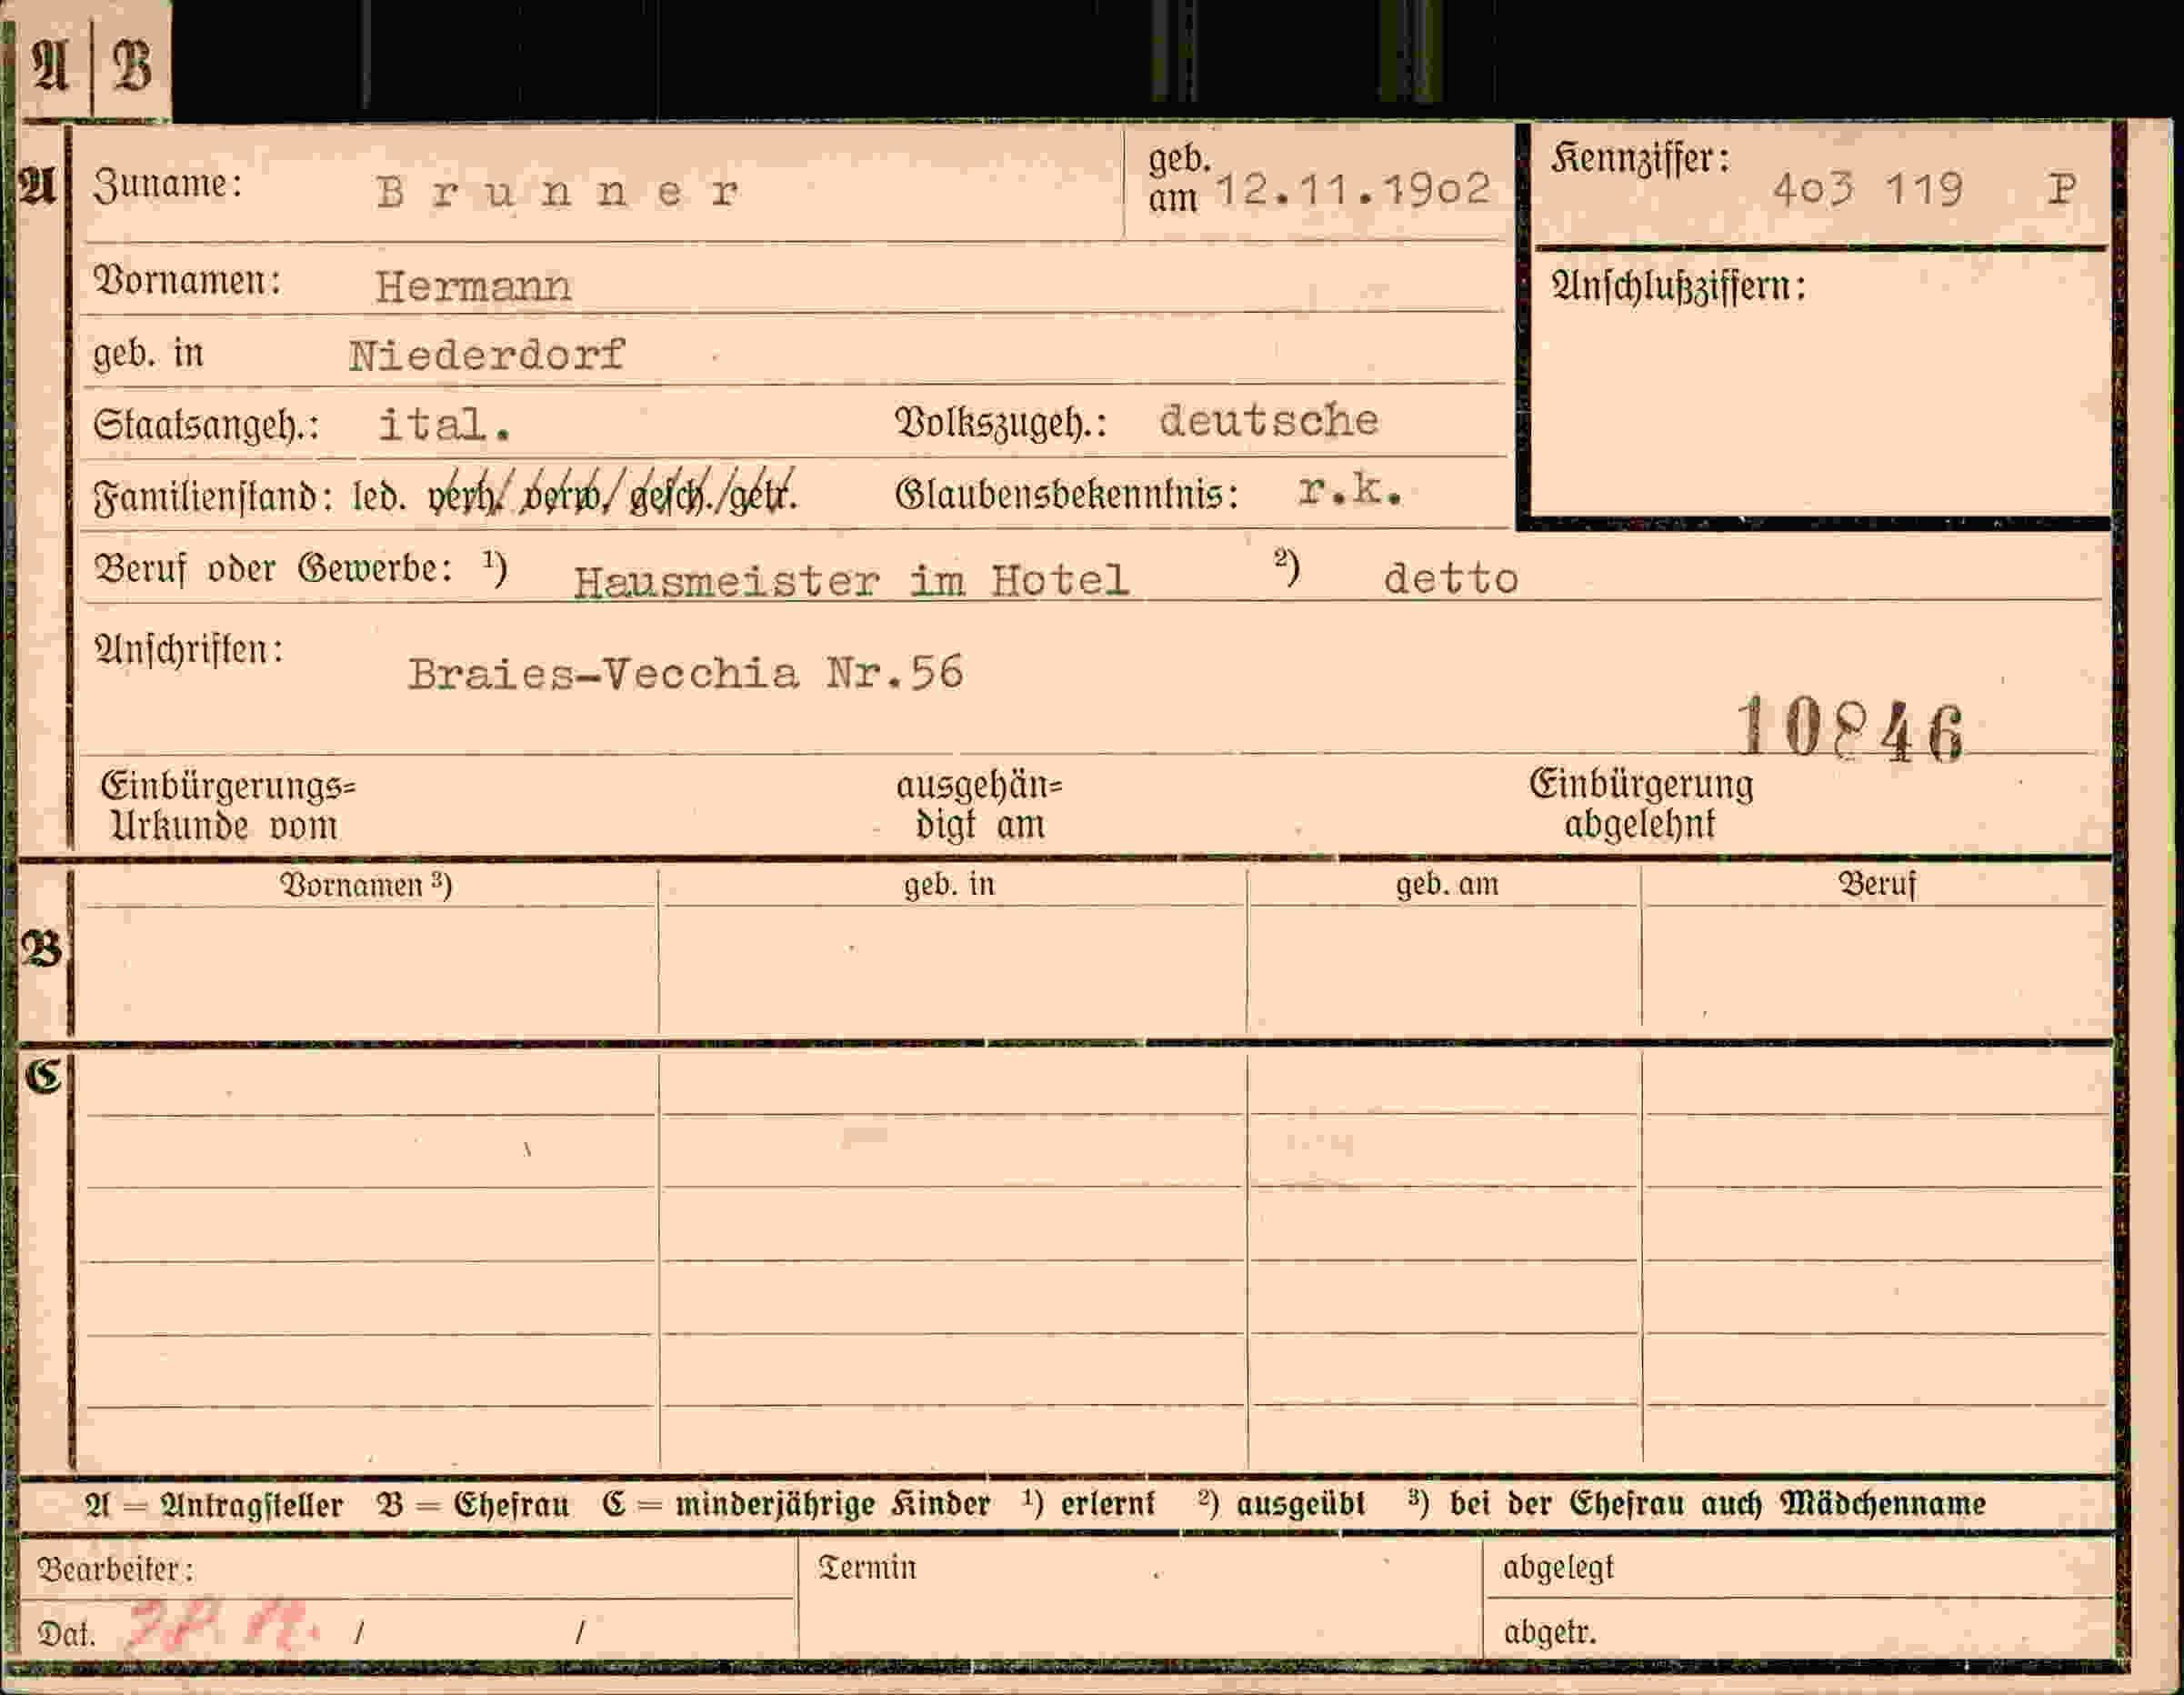
Task: Click the 'geb. in' column header
Action: [x=949, y=884]
